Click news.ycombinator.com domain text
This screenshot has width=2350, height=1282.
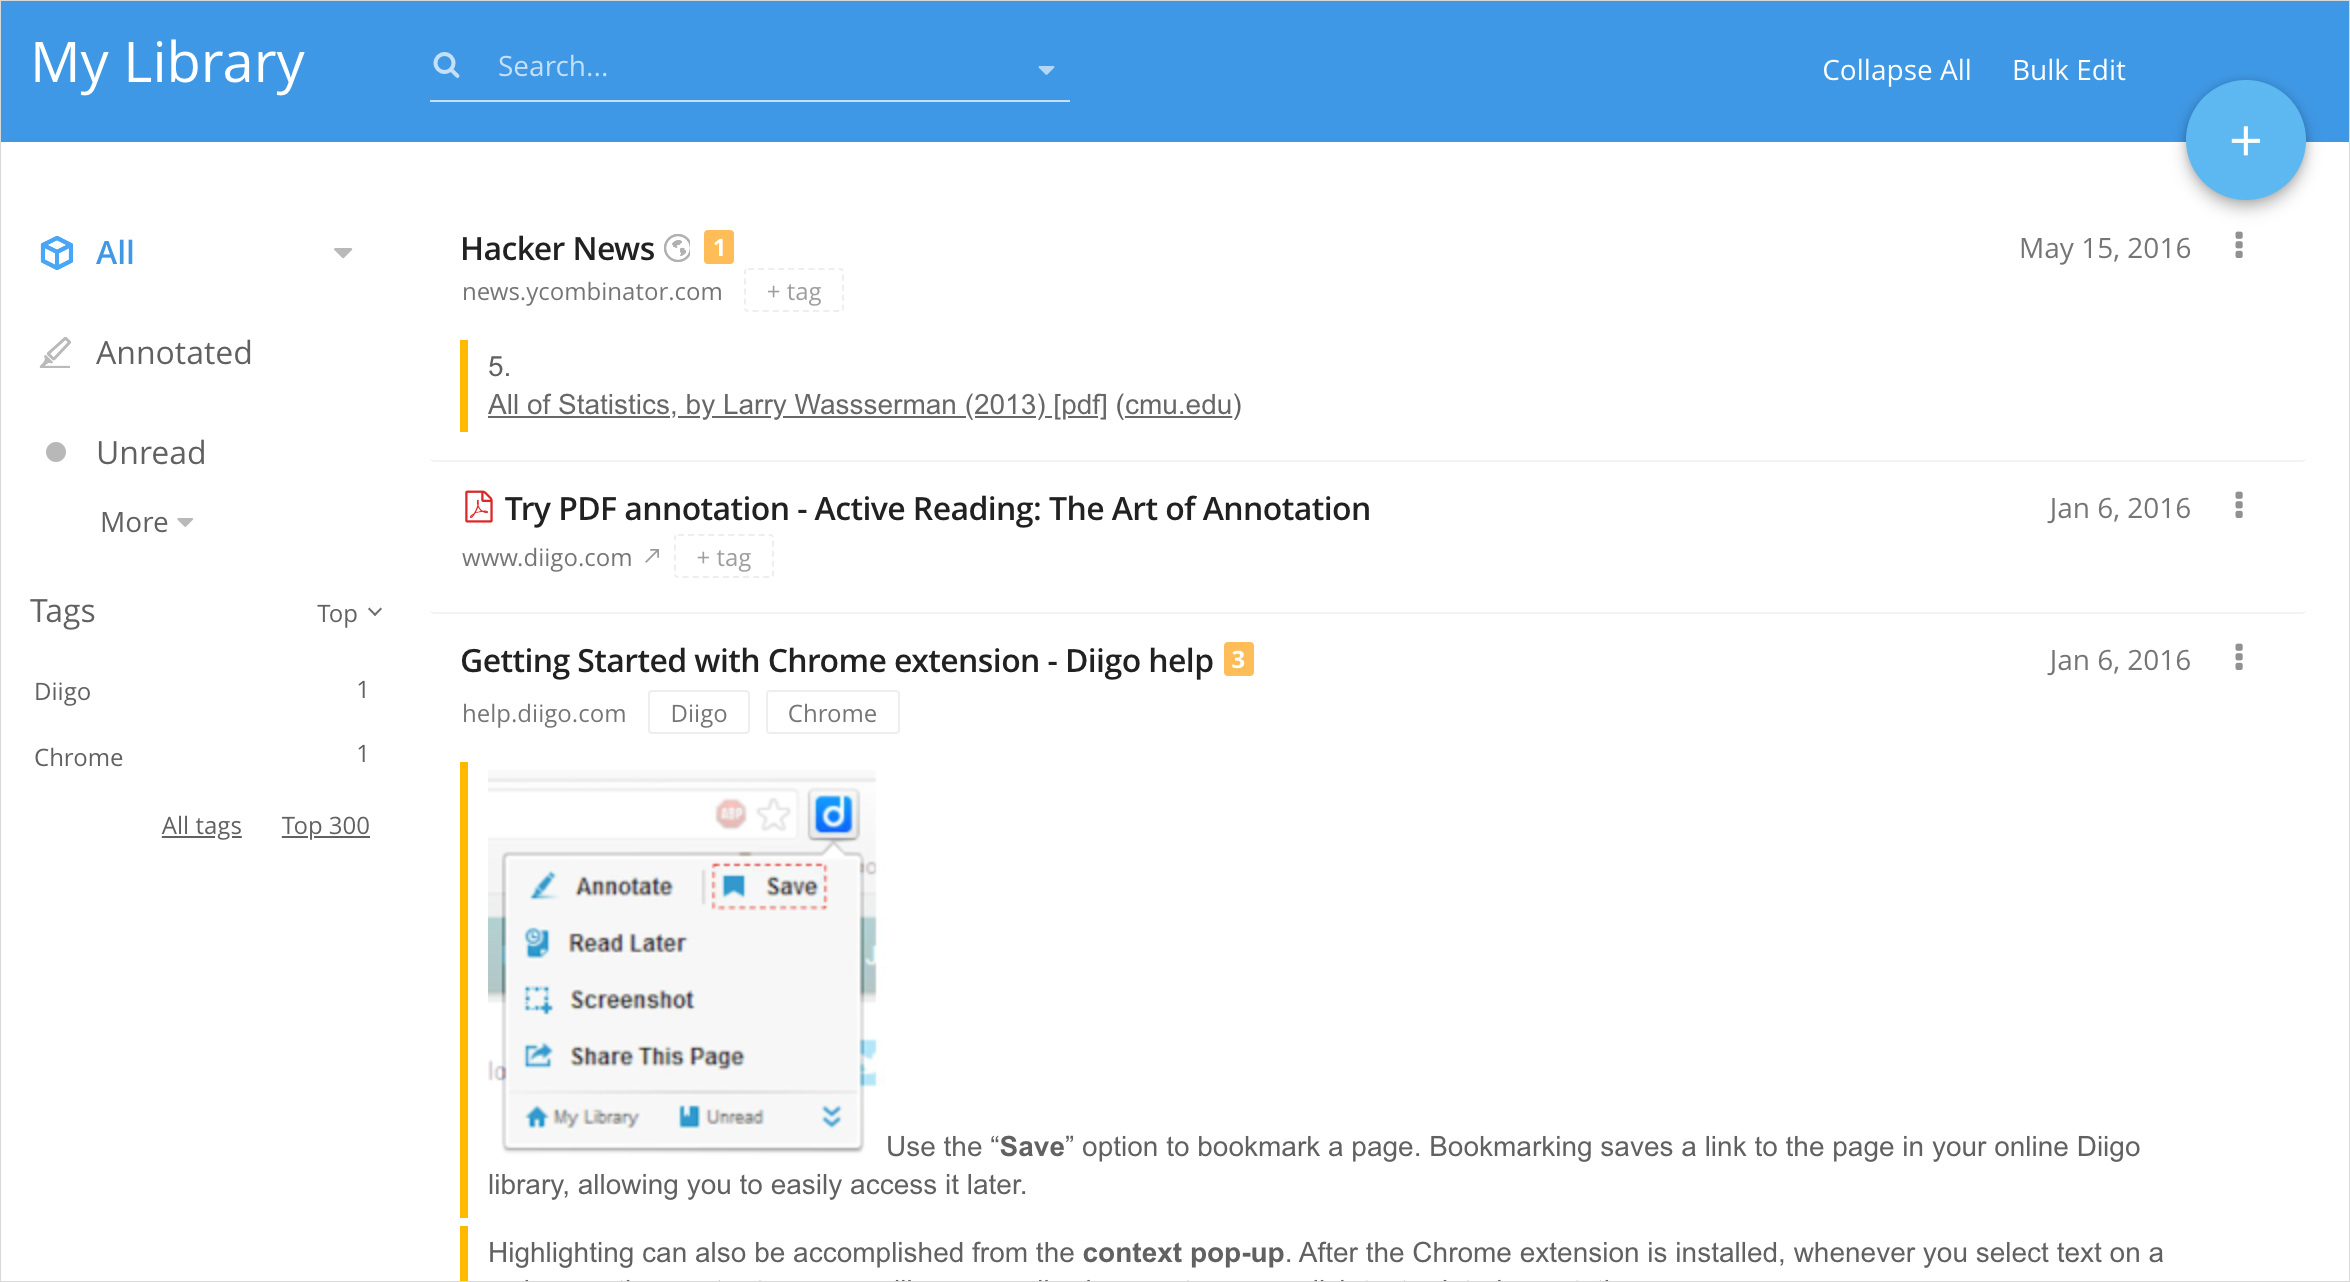pyautogui.click(x=592, y=291)
